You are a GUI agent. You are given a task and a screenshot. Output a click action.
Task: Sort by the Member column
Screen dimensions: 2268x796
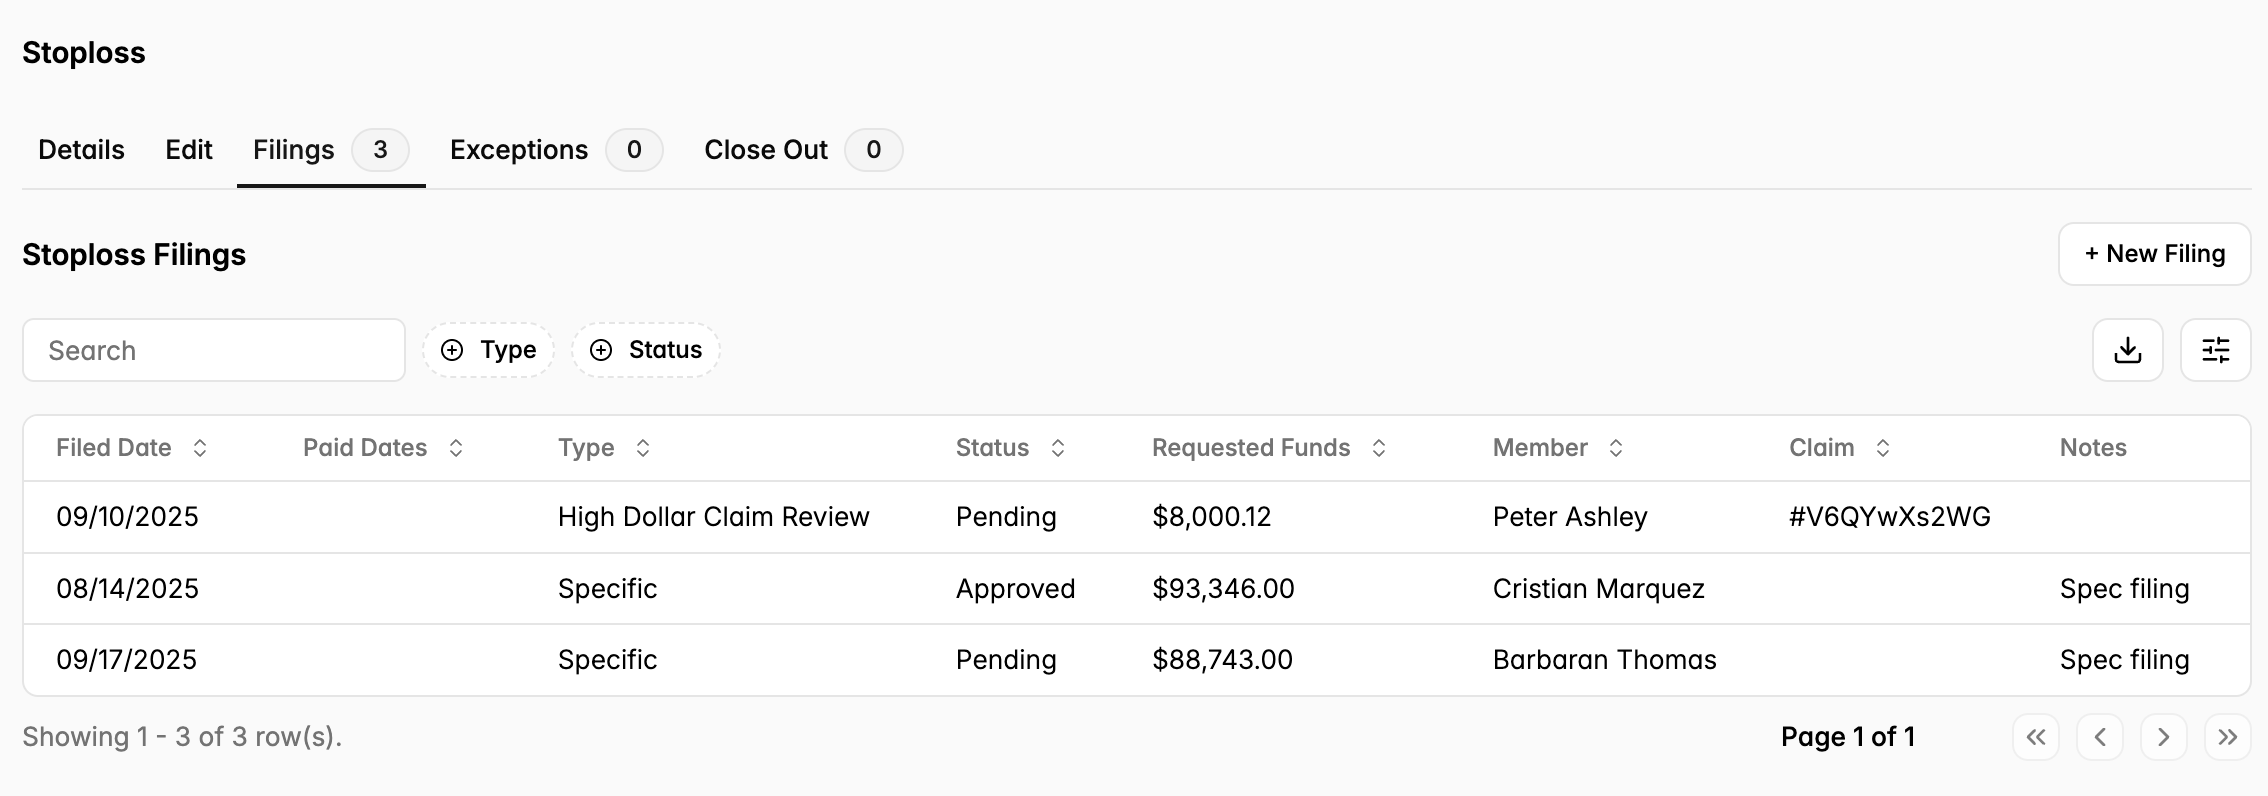tap(1558, 448)
